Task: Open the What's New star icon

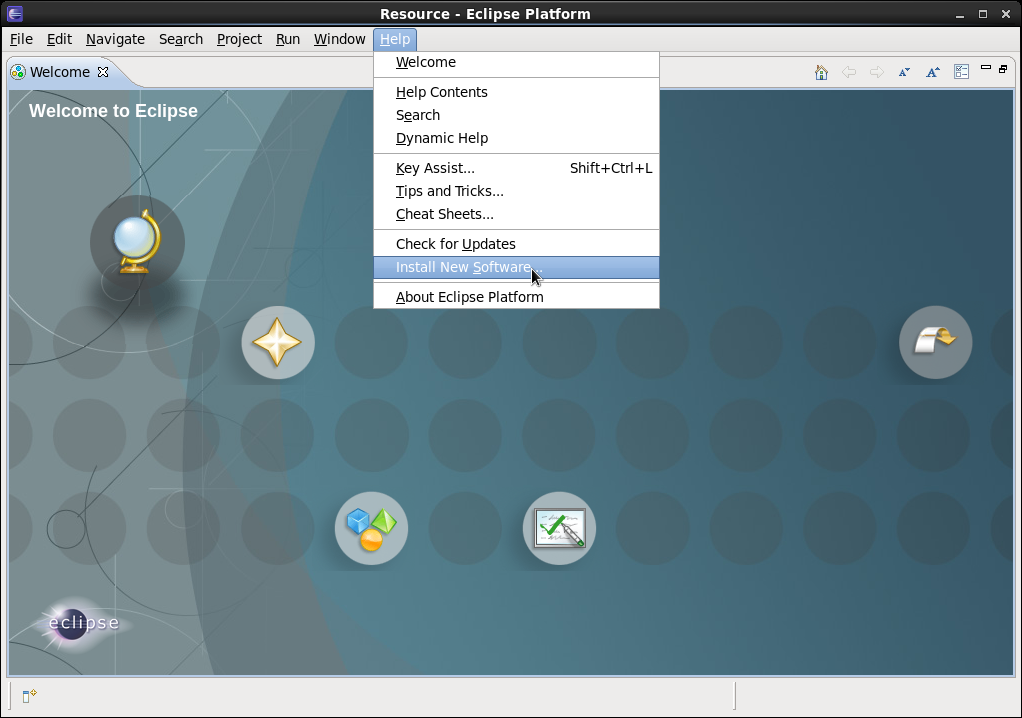Action: tap(278, 343)
